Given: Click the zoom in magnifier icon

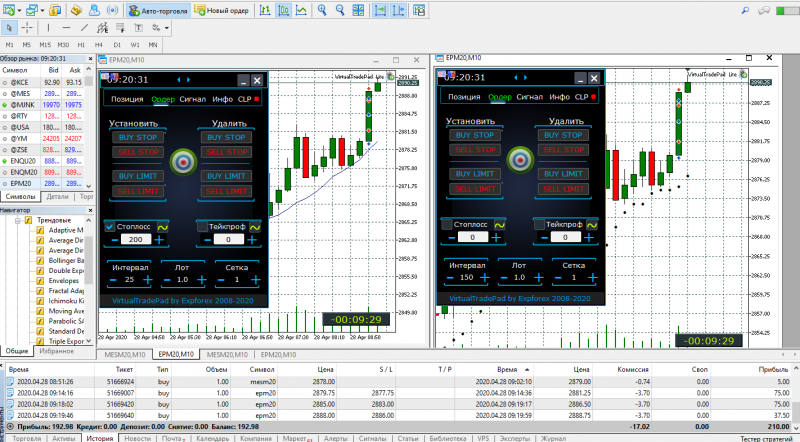Looking at the screenshot, I should (322, 10).
